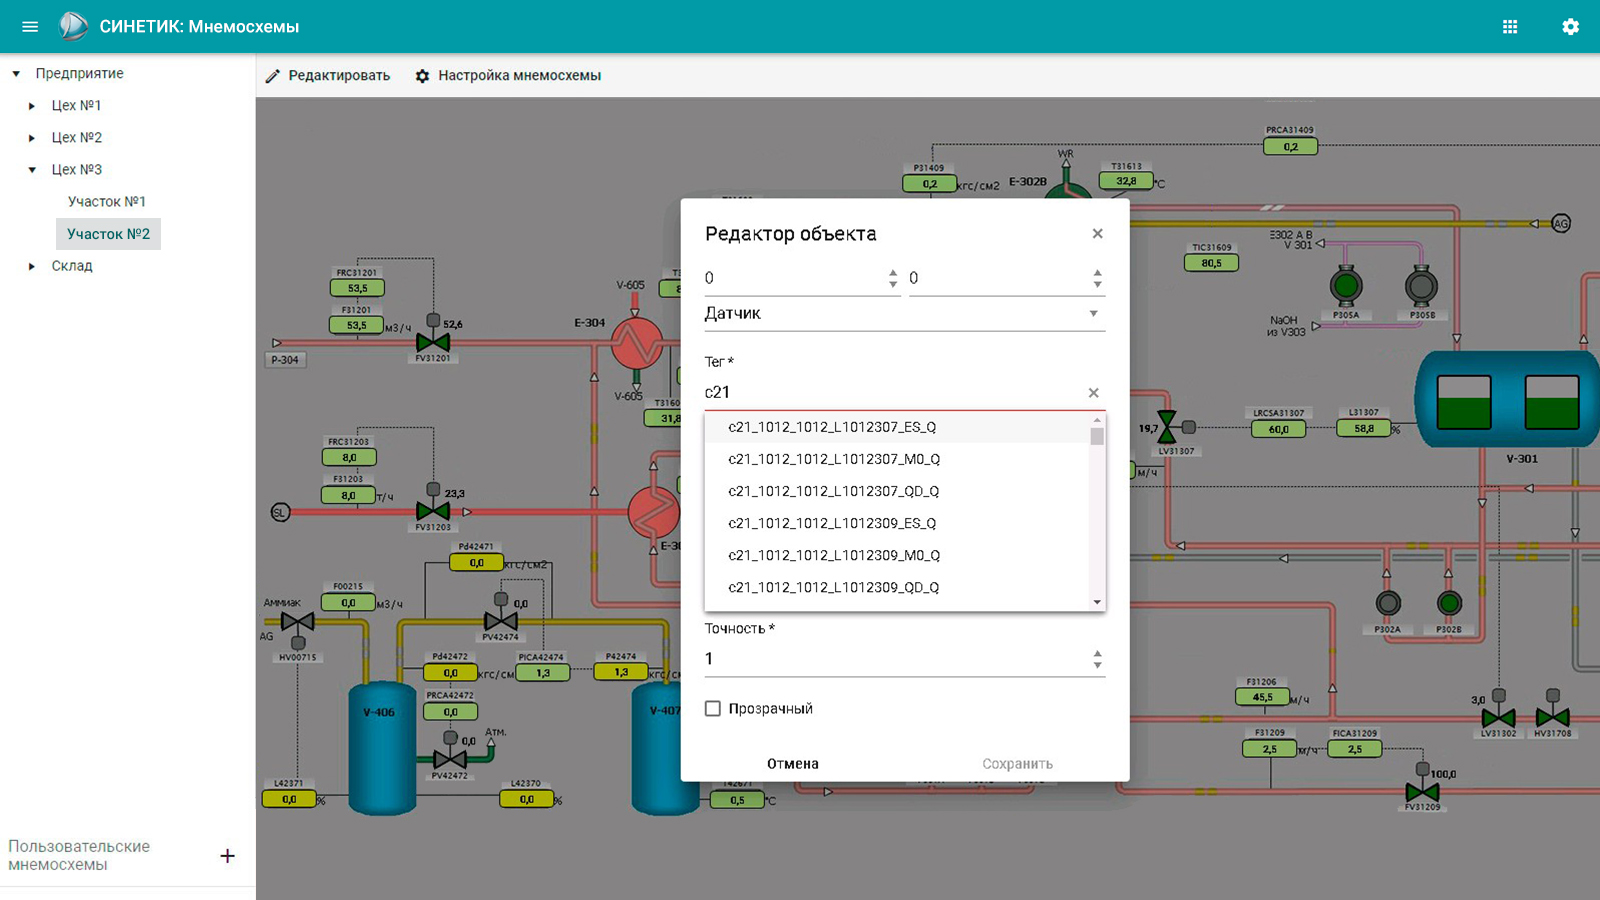Expand the Цех №1 tree node
This screenshot has height=900, width=1600.
32,106
